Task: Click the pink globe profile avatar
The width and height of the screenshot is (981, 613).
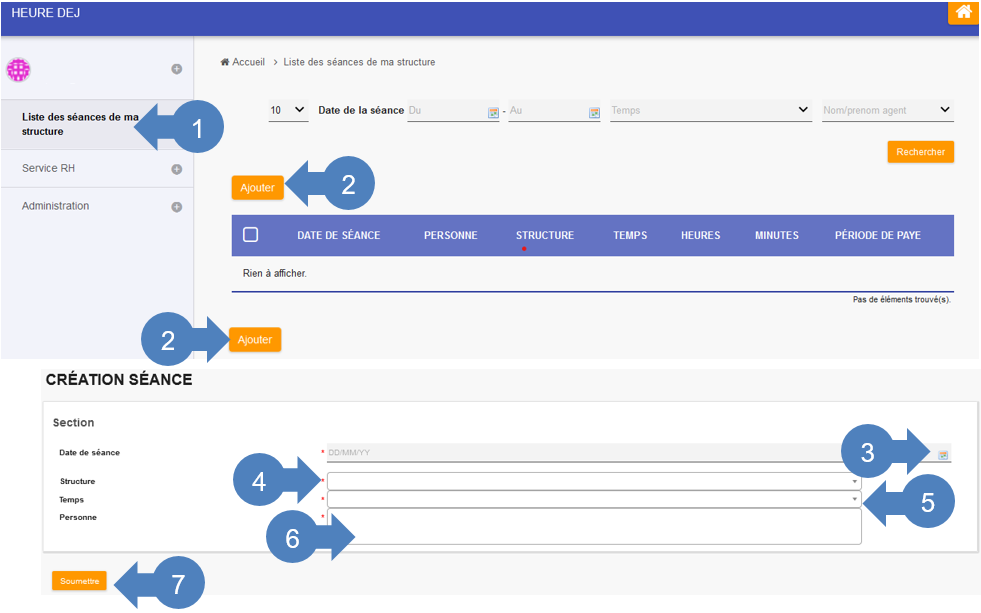Action: tap(18, 69)
